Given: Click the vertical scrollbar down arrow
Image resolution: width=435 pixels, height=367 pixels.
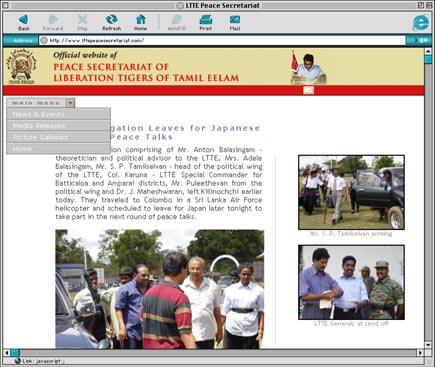Looking at the screenshot, I should click(428, 345).
